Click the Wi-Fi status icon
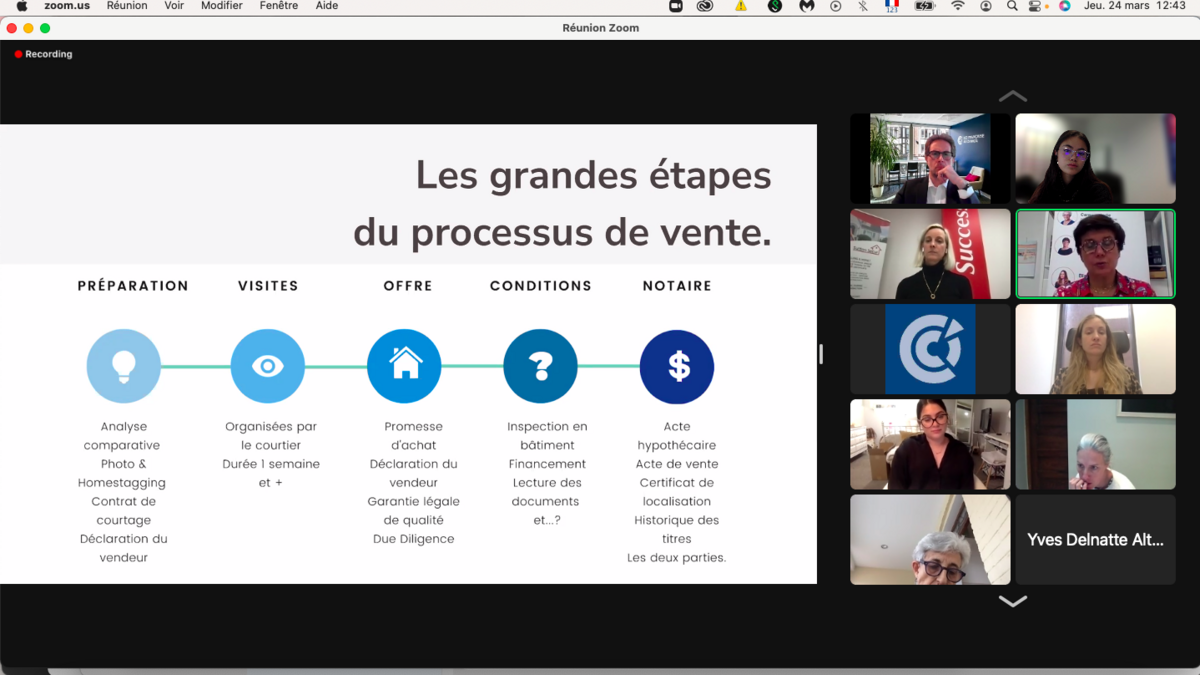Image resolution: width=1200 pixels, height=675 pixels. (958, 6)
